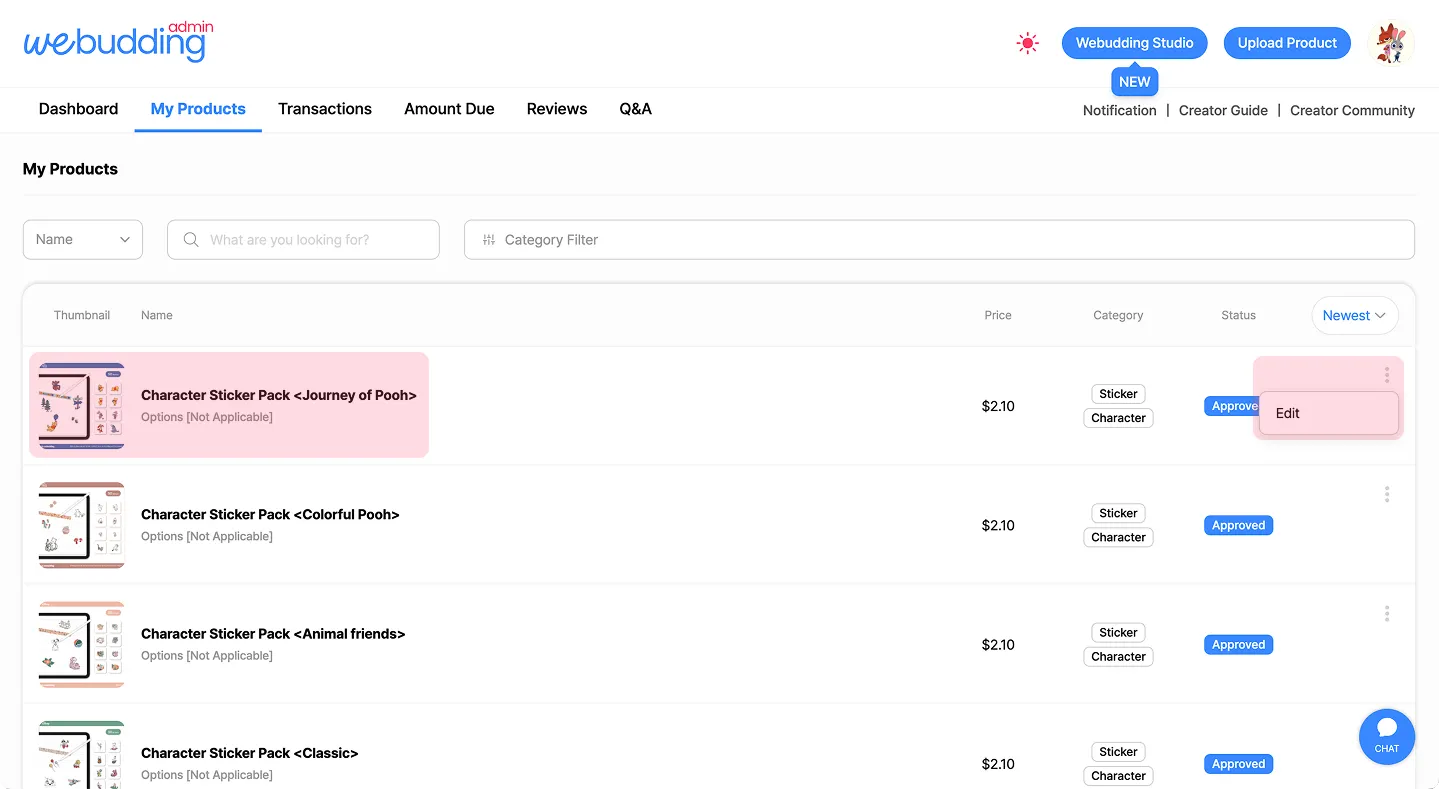Click the Character tag on Classic pack
The width and height of the screenshot is (1439, 789).
tap(1118, 775)
